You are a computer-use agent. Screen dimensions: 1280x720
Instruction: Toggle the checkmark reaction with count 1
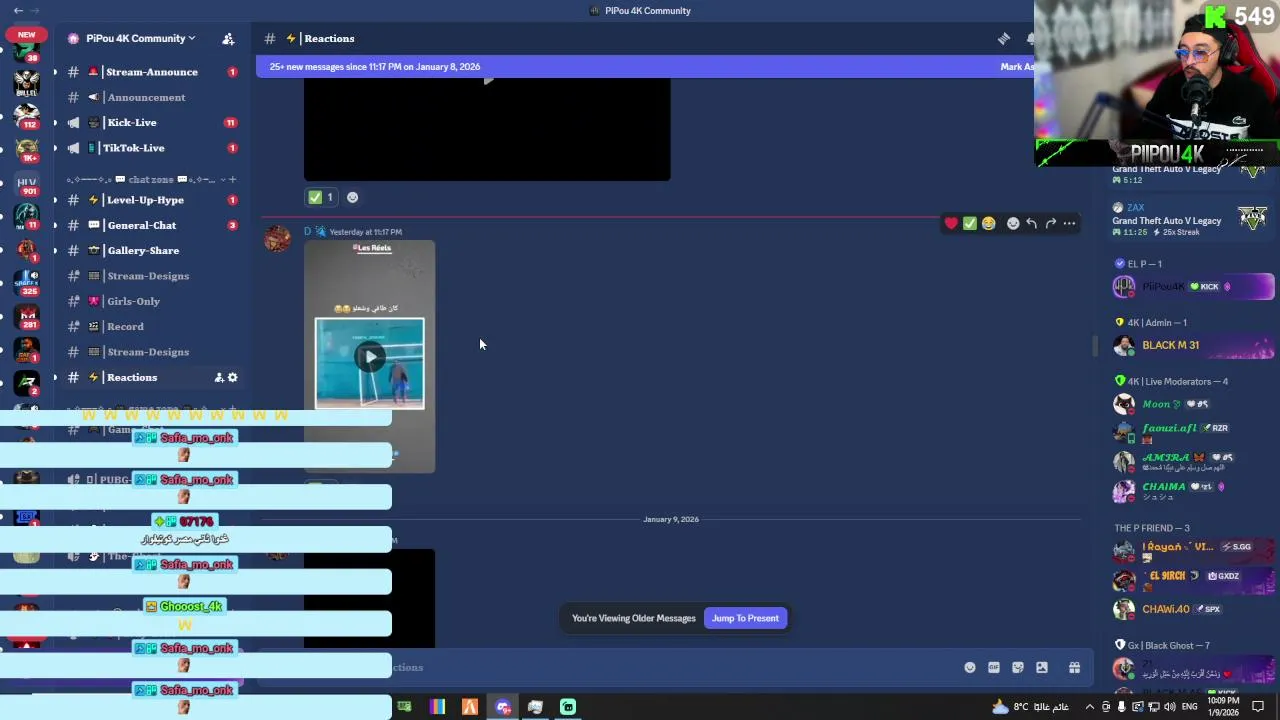pyautogui.click(x=322, y=197)
